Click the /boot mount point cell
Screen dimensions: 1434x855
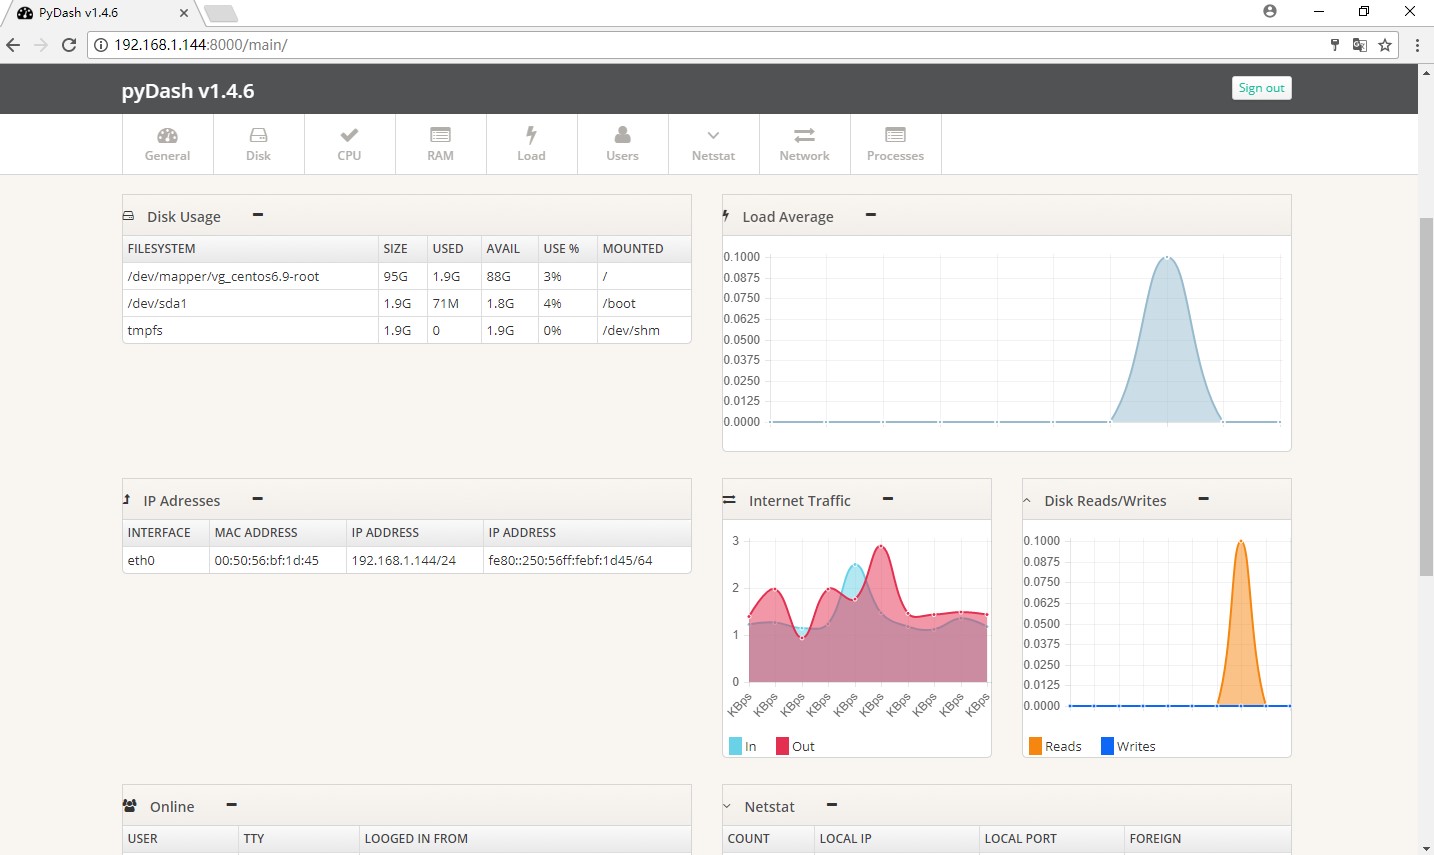644,303
